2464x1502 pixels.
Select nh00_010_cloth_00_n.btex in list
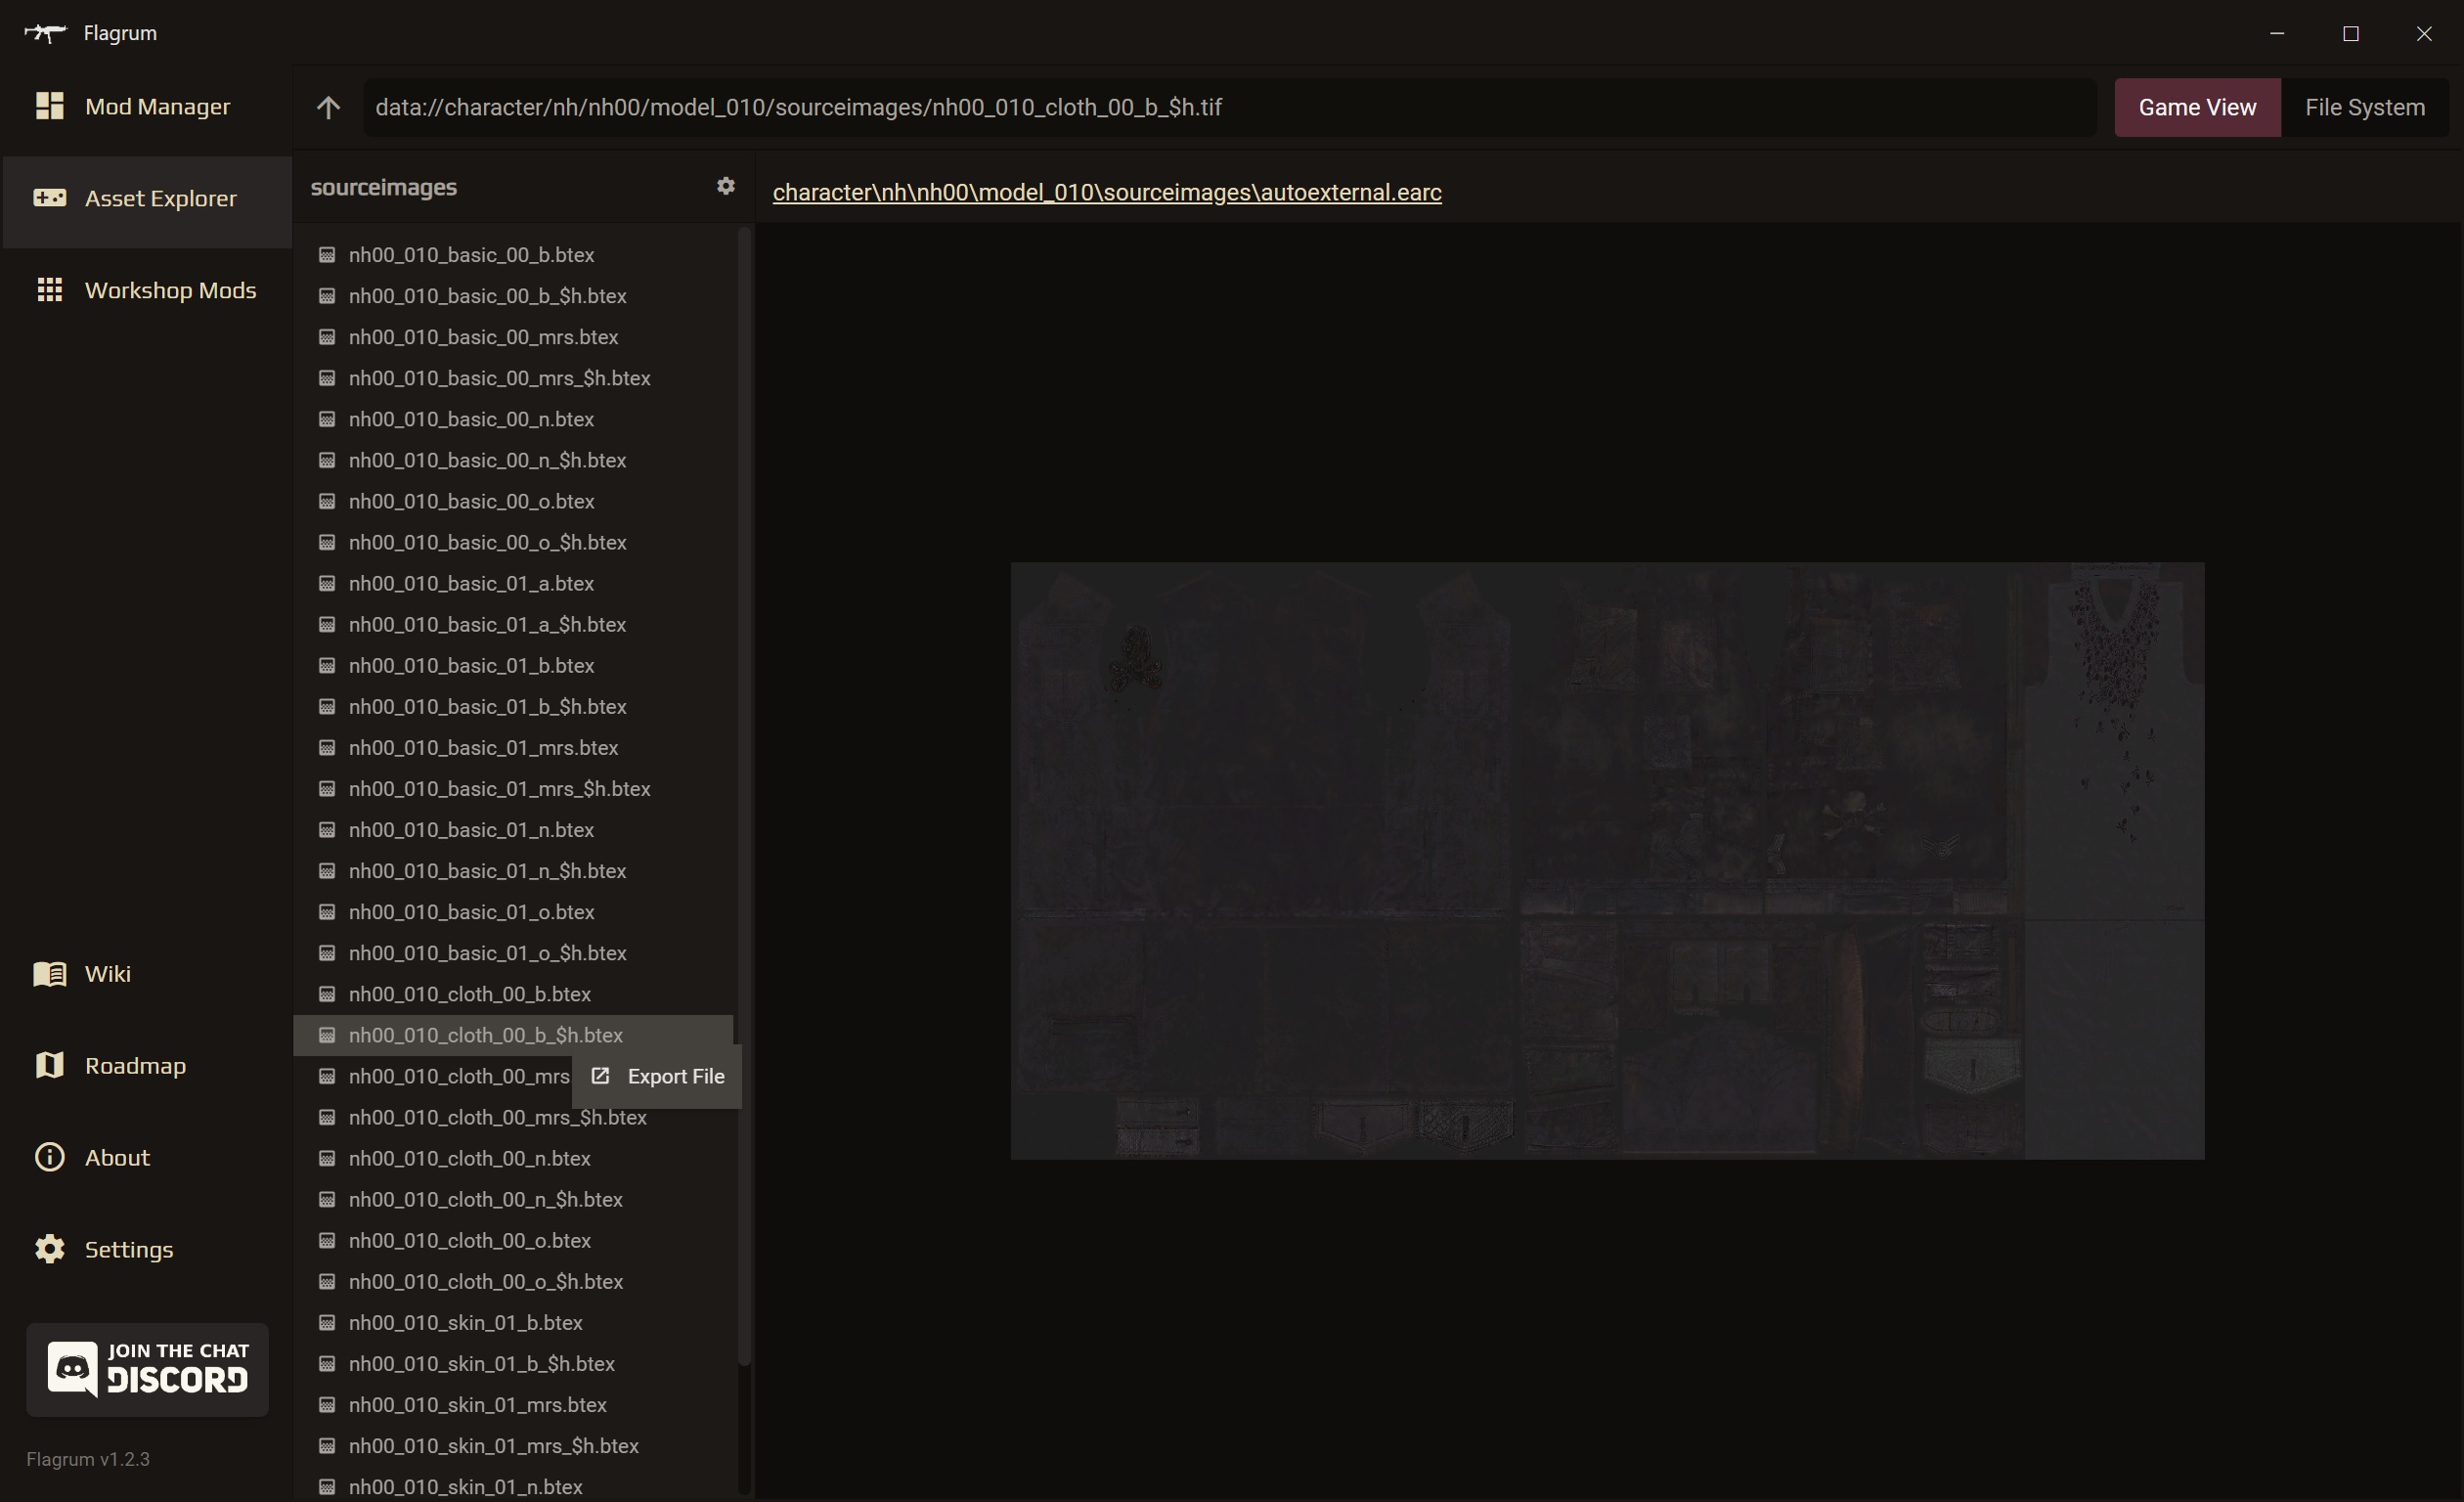pos(469,1158)
